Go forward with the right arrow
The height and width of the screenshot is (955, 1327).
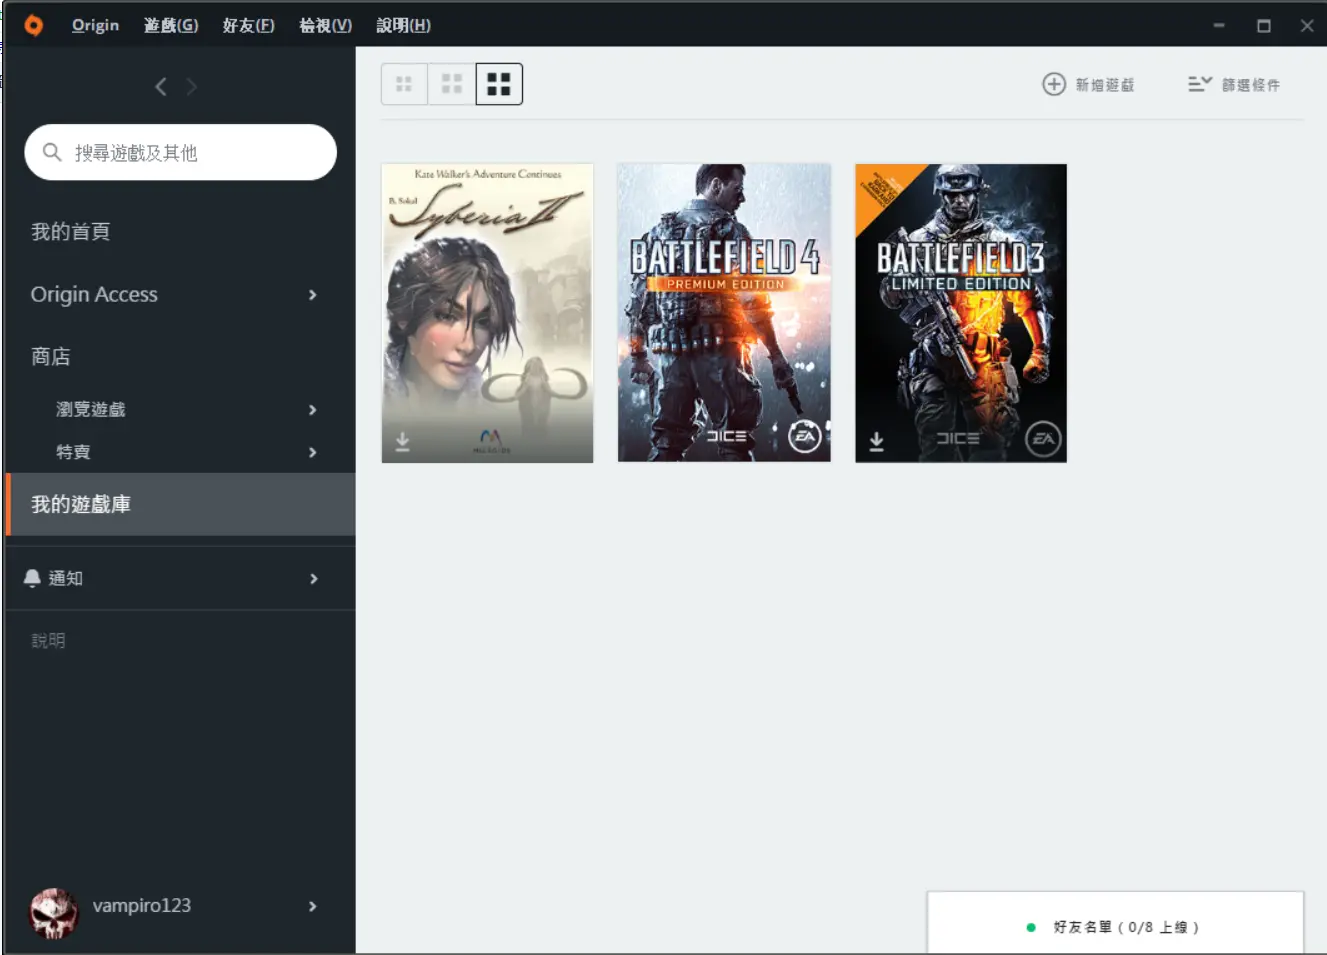tap(192, 87)
